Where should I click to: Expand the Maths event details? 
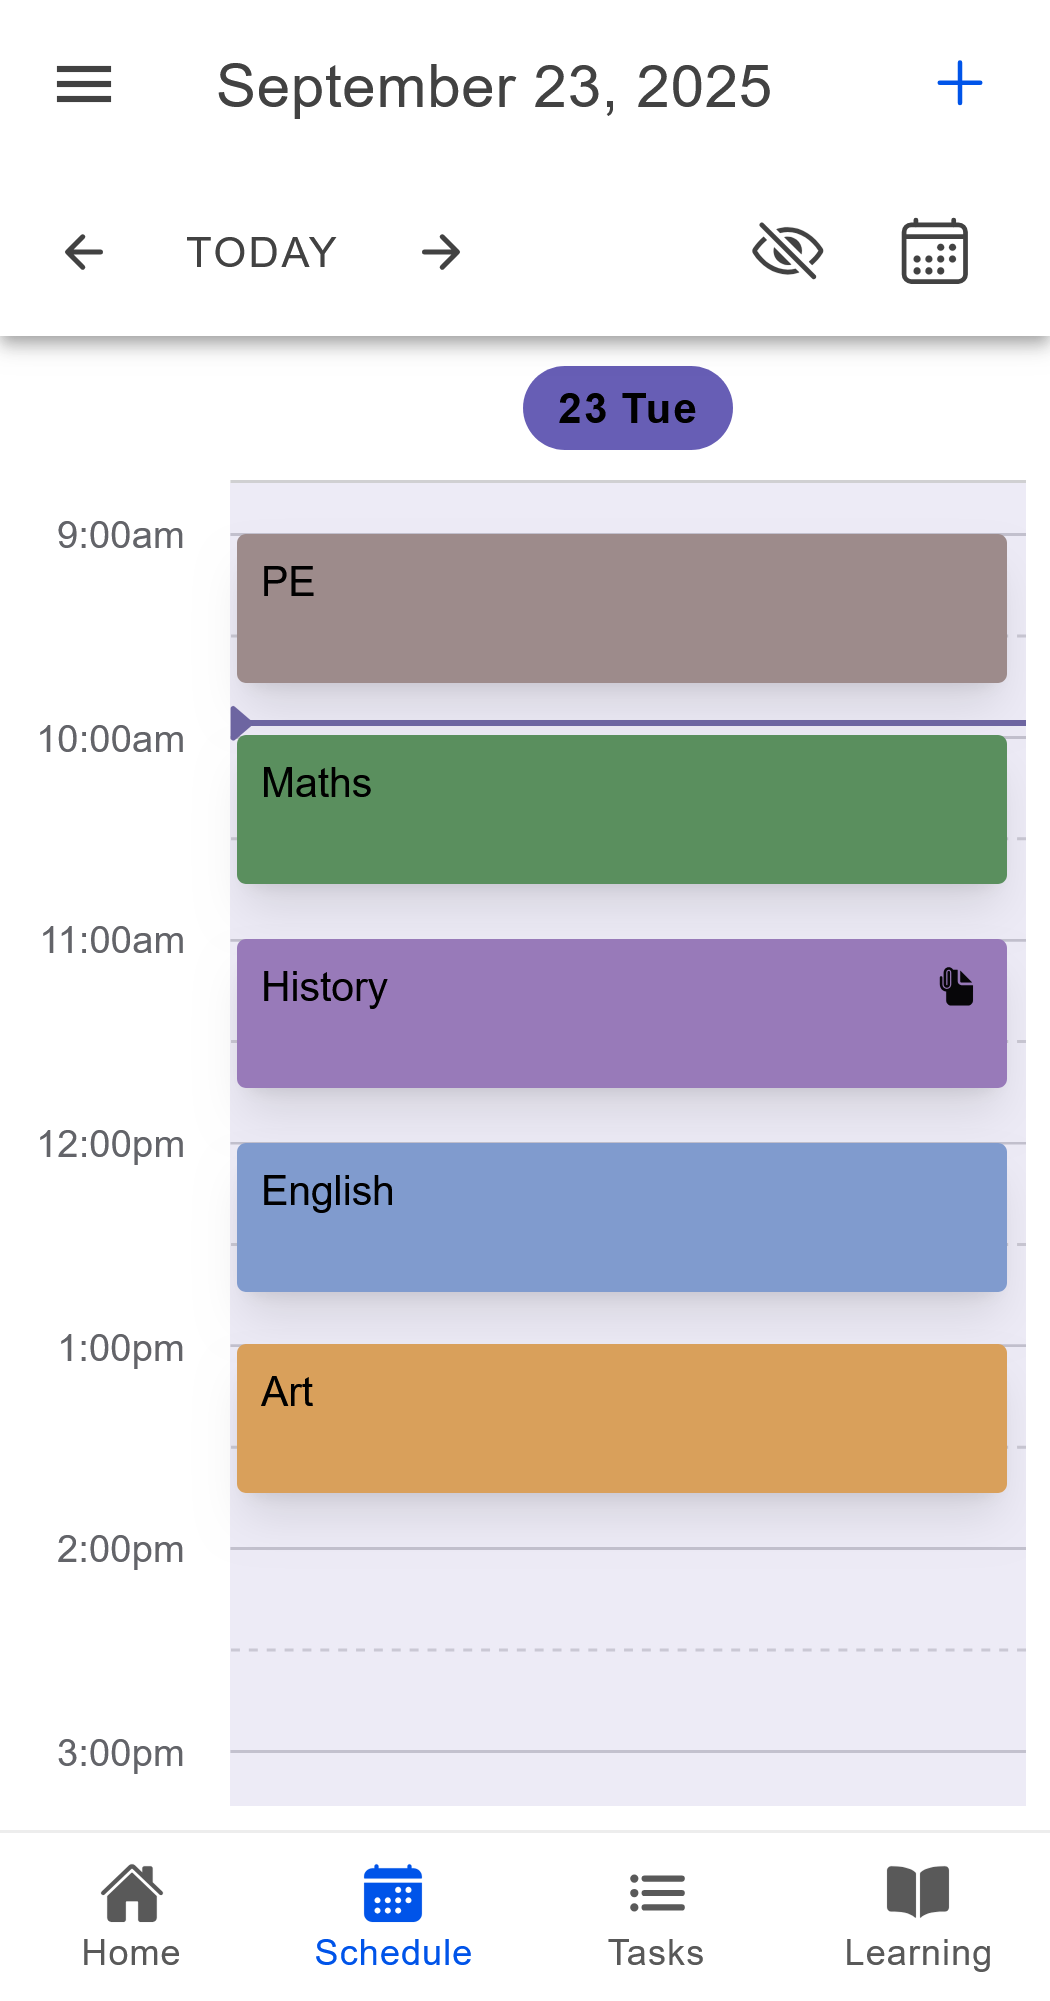click(x=622, y=808)
